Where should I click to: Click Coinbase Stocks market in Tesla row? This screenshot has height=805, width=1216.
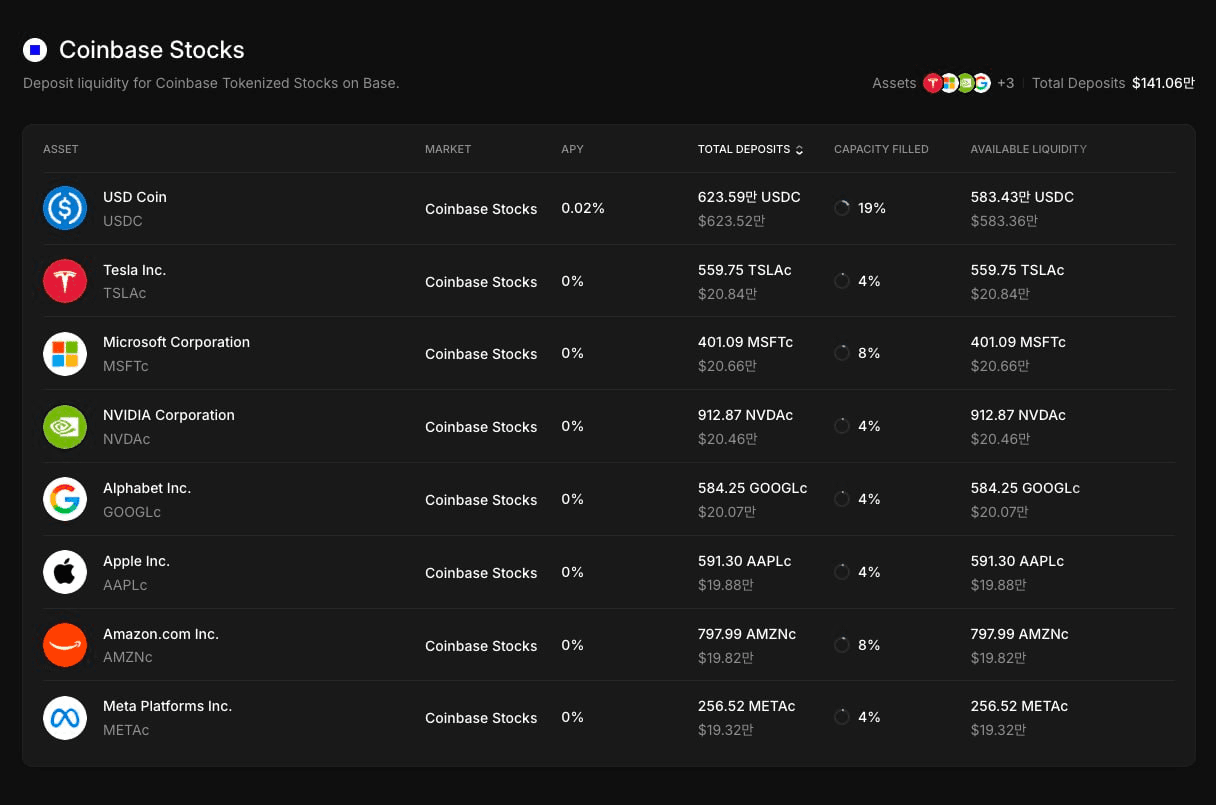point(481,282)
